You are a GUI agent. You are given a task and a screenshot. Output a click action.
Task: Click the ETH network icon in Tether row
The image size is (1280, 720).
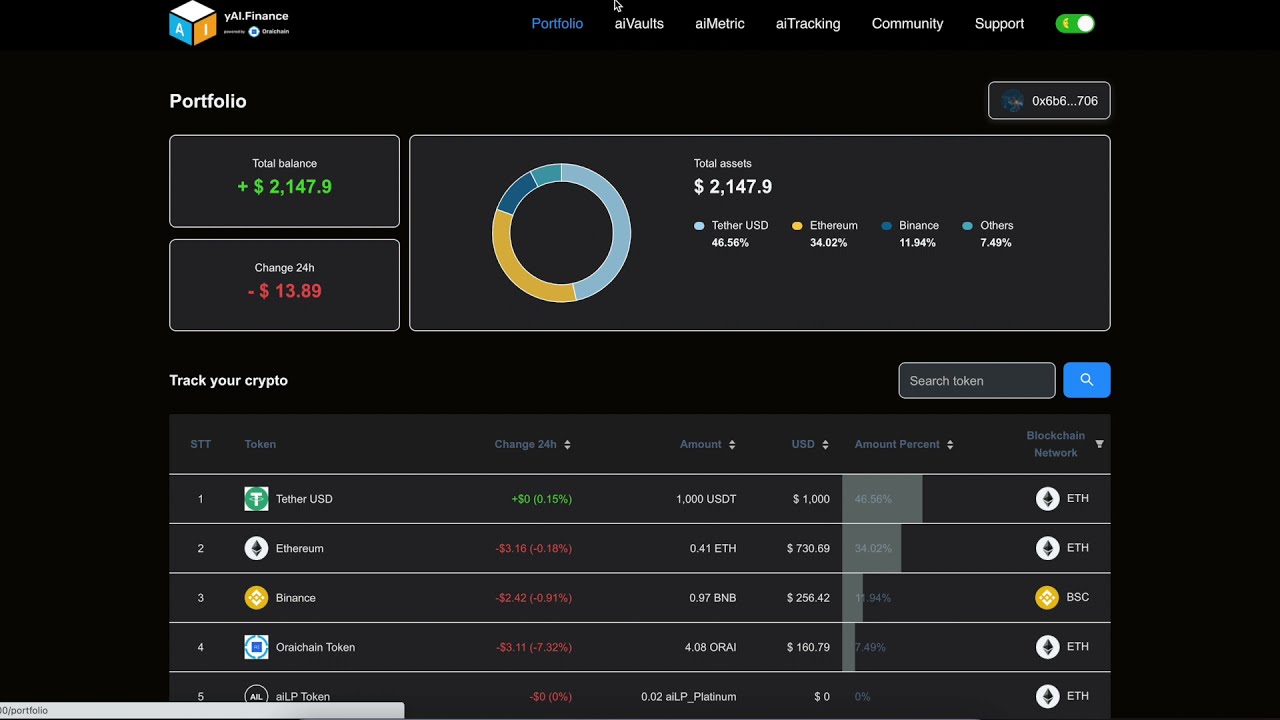tap(1047, 499)
